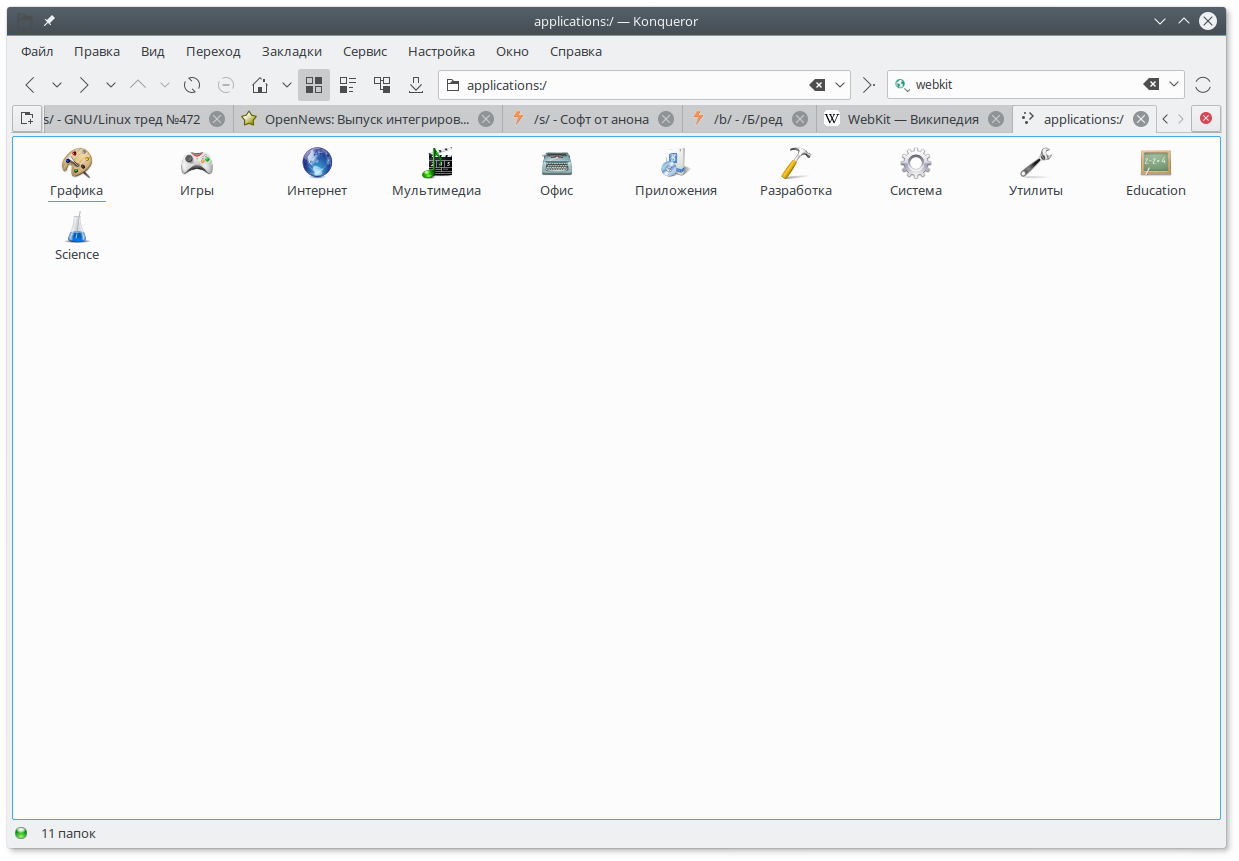Switch to Icons view mode
The width and height of the screenshot is (1239, 861).
click(314, 85)
